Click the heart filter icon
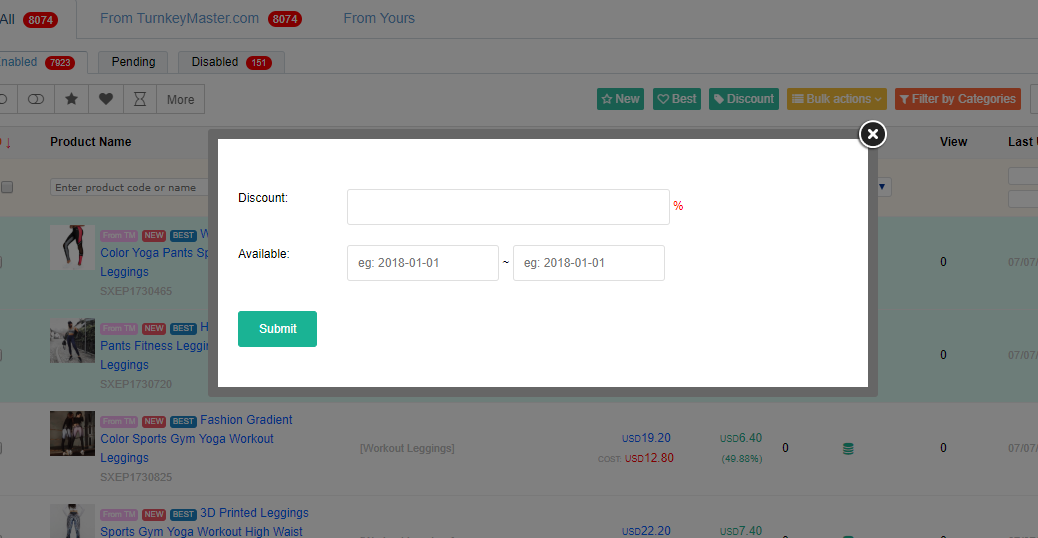This screenshot has width=1038, height=538. (x=105, y=99)
